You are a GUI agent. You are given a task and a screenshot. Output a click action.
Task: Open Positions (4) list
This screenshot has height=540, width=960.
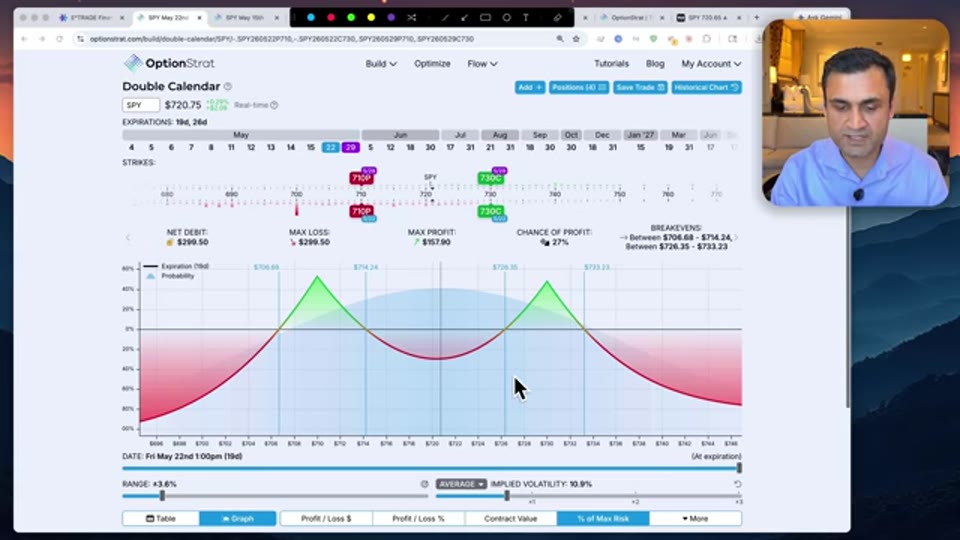[x=579, y=88]
